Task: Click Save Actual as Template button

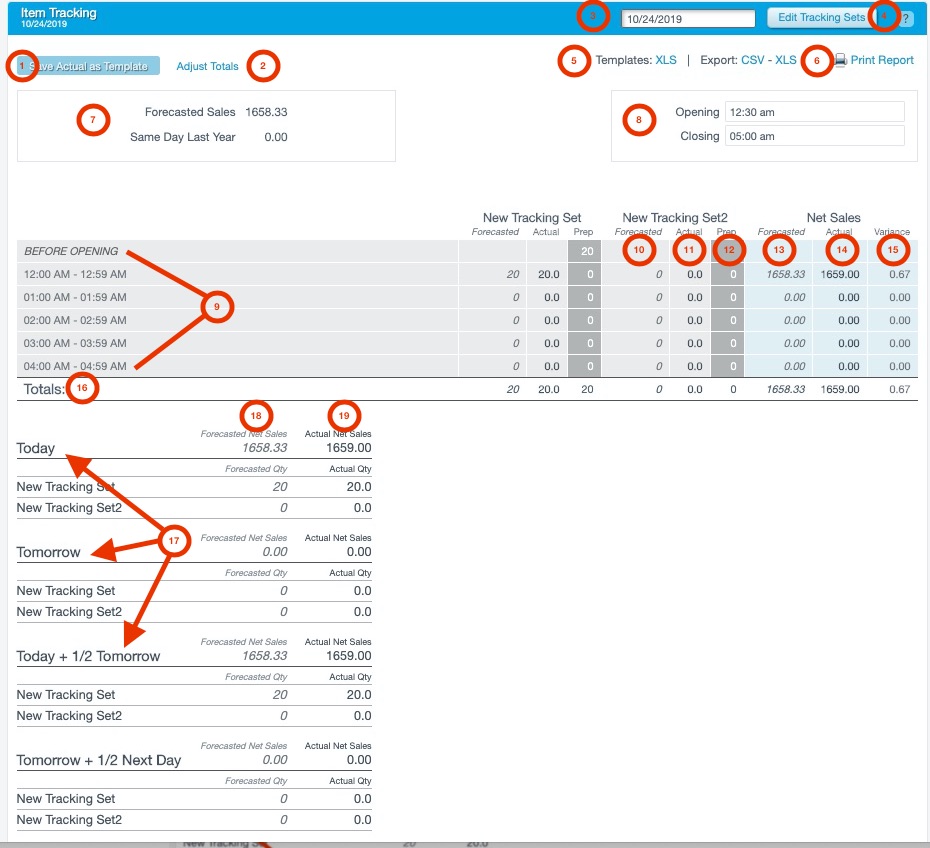Action: tap(88, 66)
